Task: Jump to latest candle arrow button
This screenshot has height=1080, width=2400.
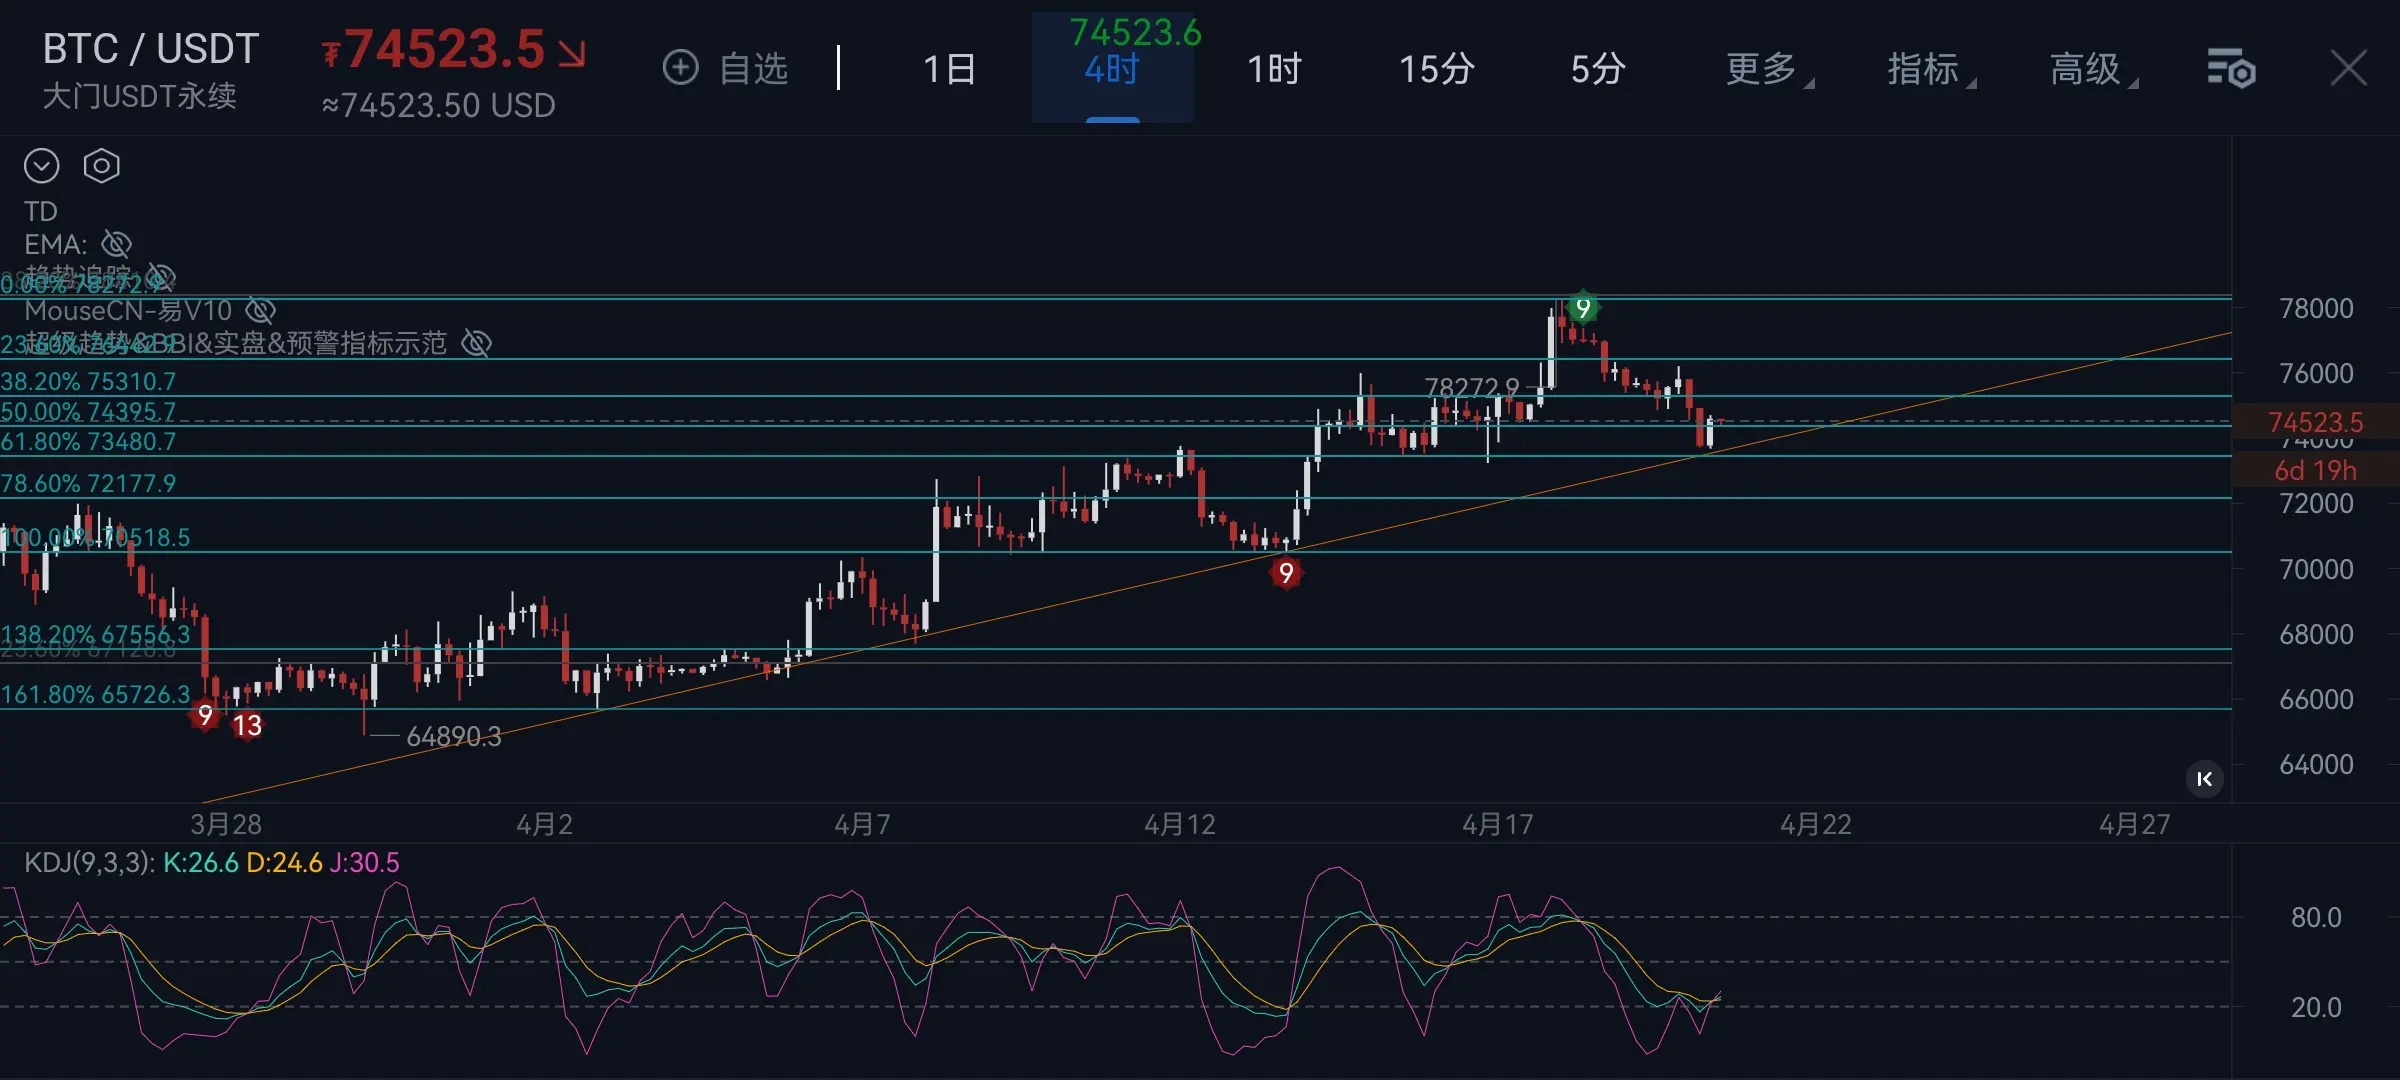Action: [x=2204, y=779]
